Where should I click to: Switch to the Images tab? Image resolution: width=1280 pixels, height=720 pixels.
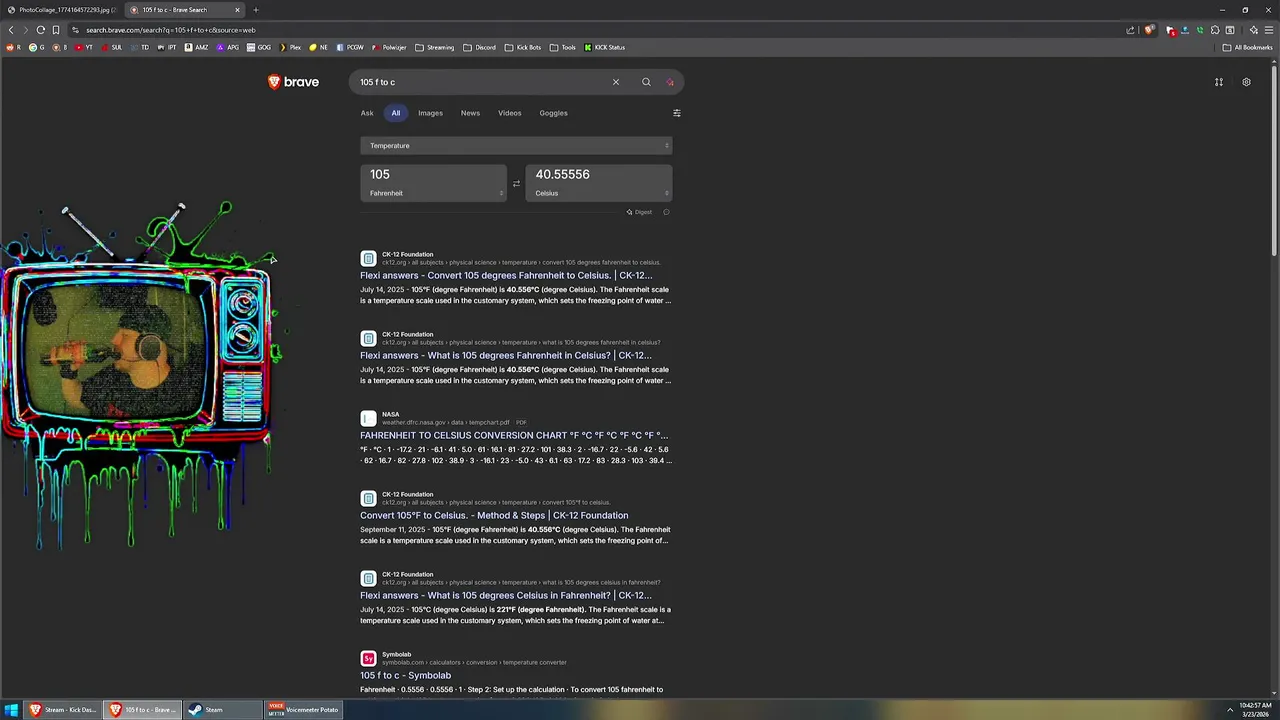pos(430,113)
